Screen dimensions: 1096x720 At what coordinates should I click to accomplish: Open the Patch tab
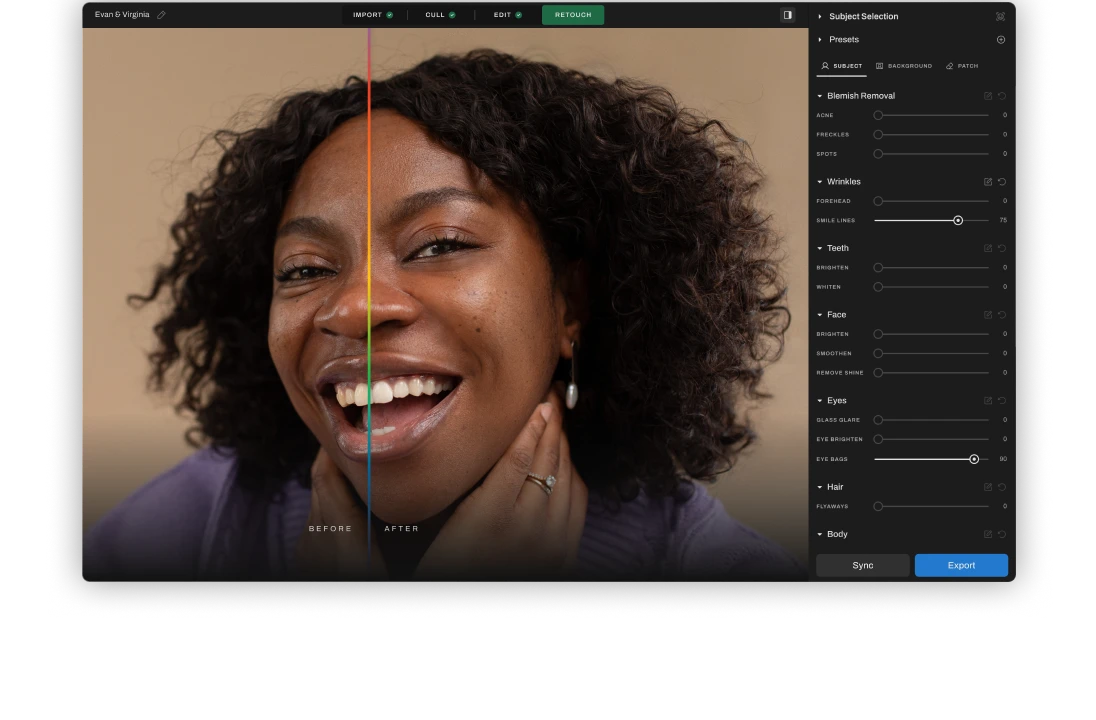pos(962,66)
